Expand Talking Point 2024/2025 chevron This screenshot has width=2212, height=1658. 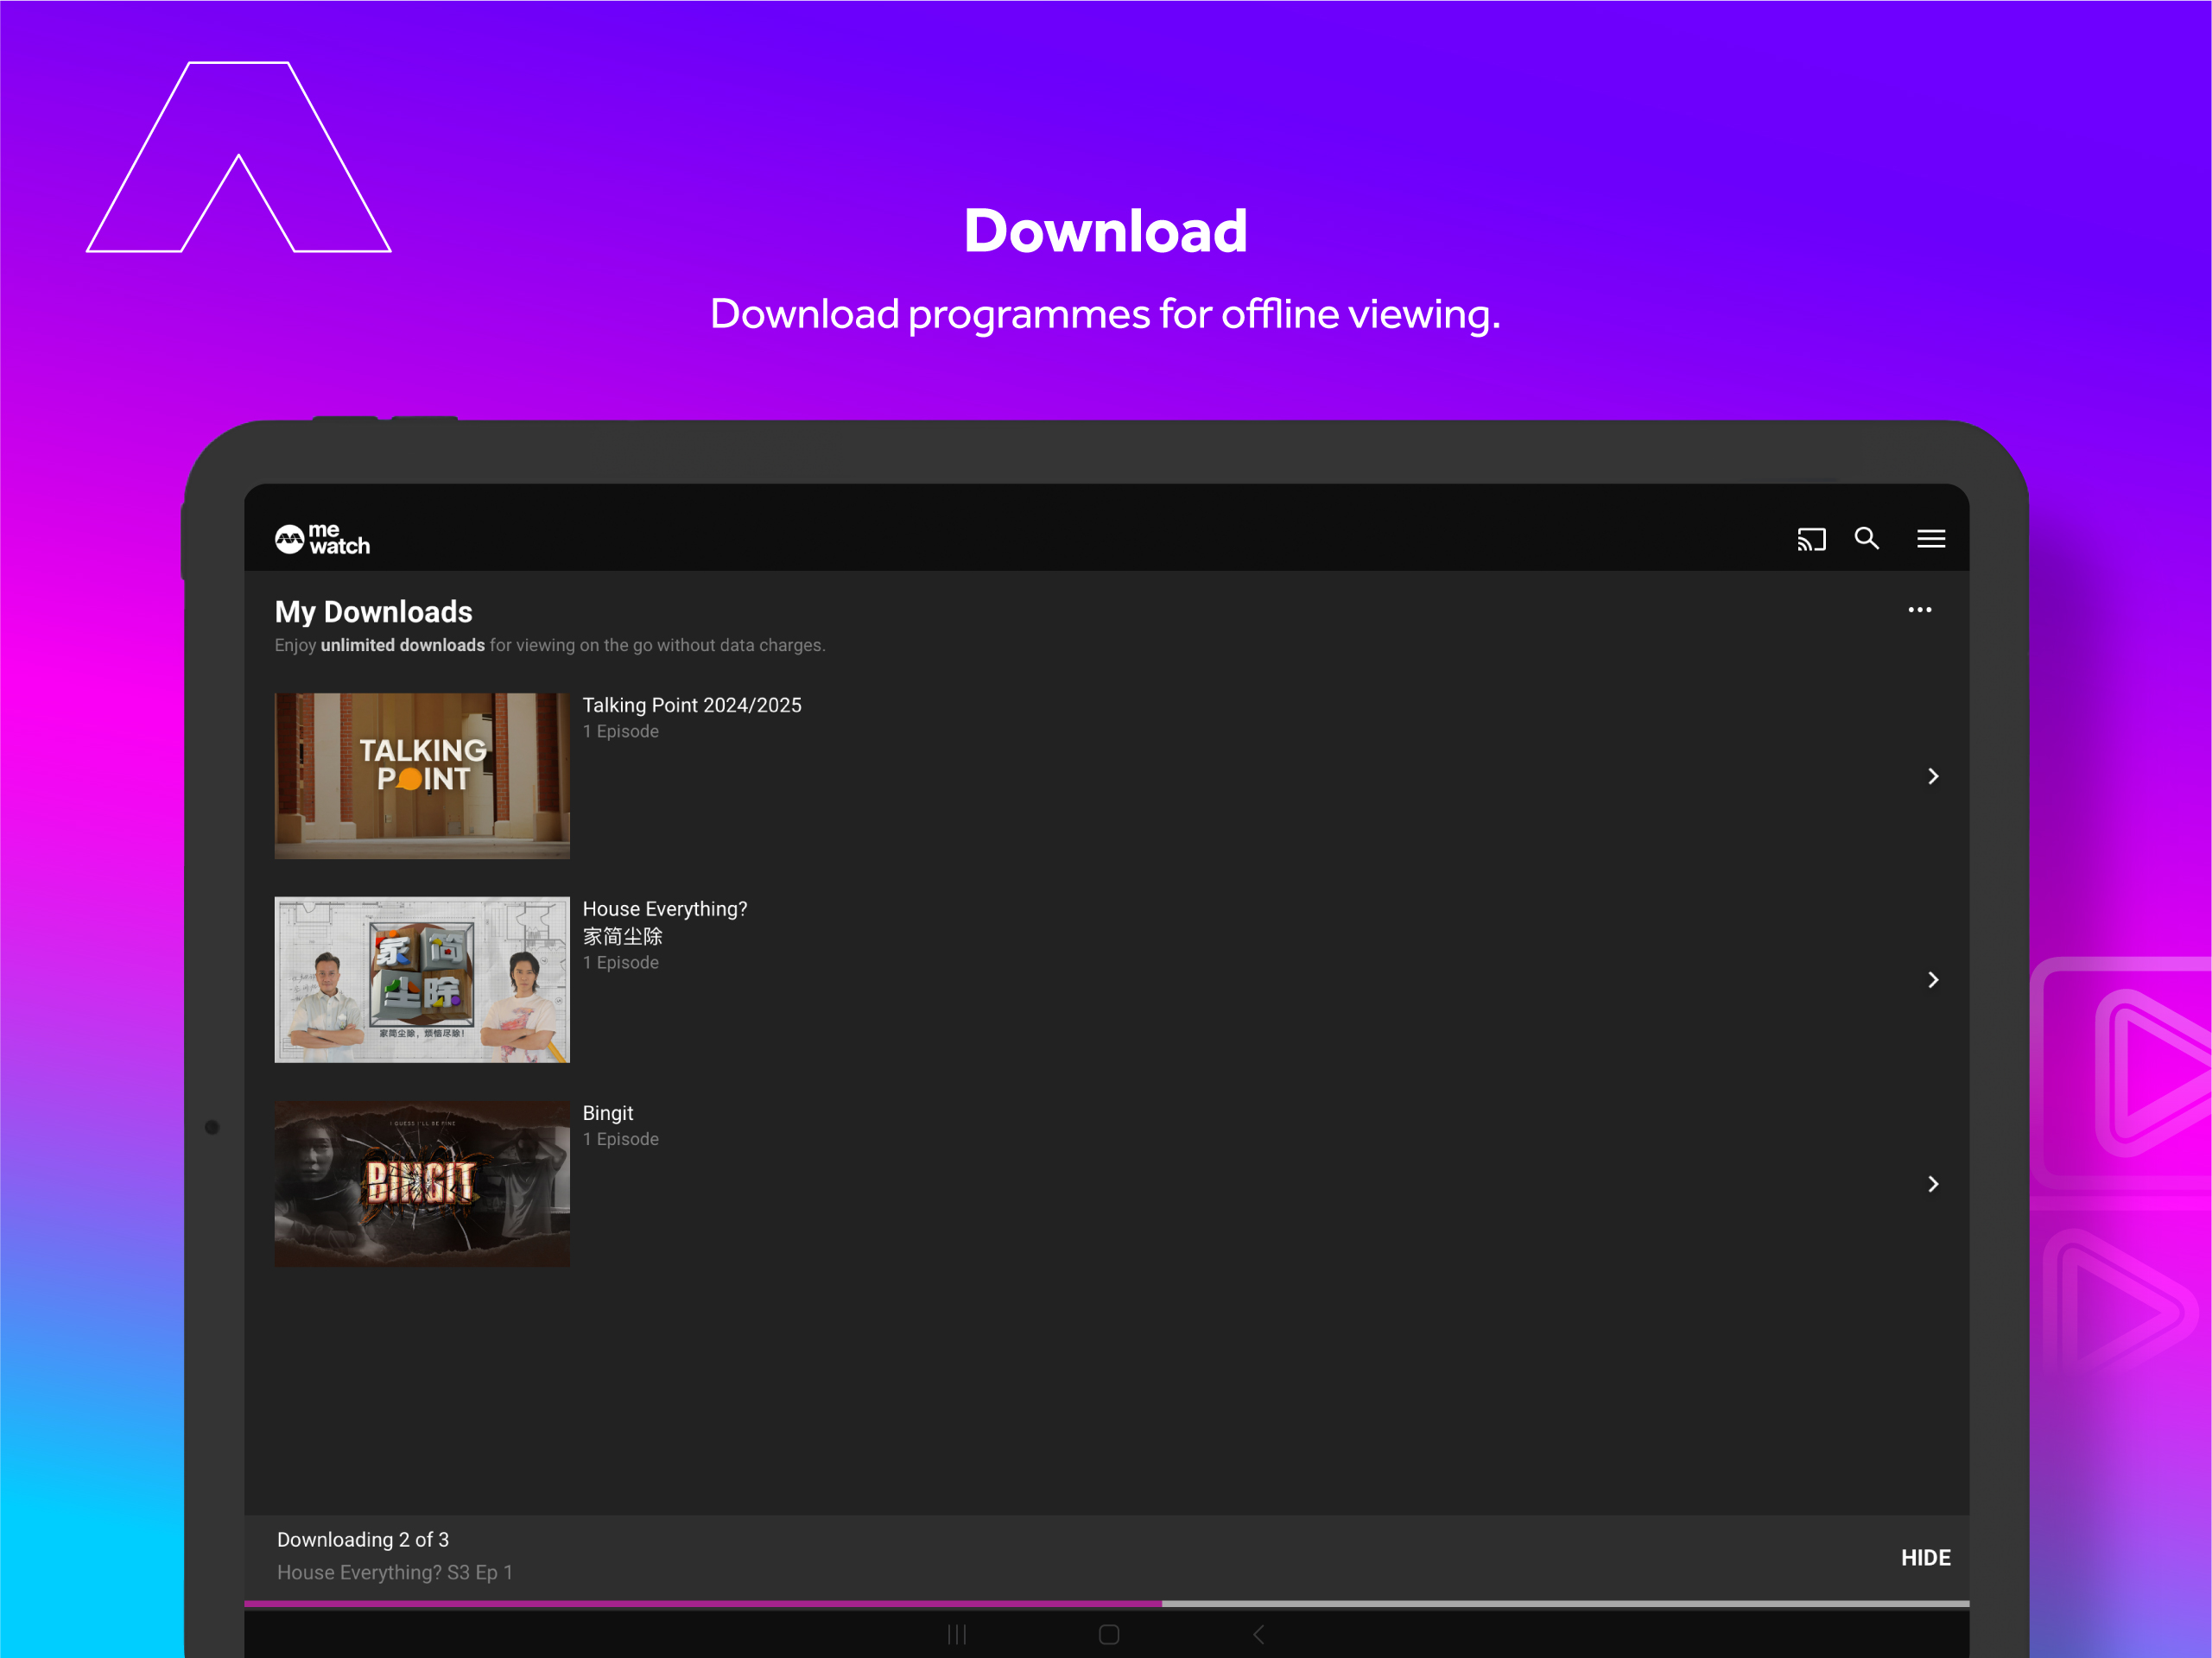click(x=1932, y=776)
